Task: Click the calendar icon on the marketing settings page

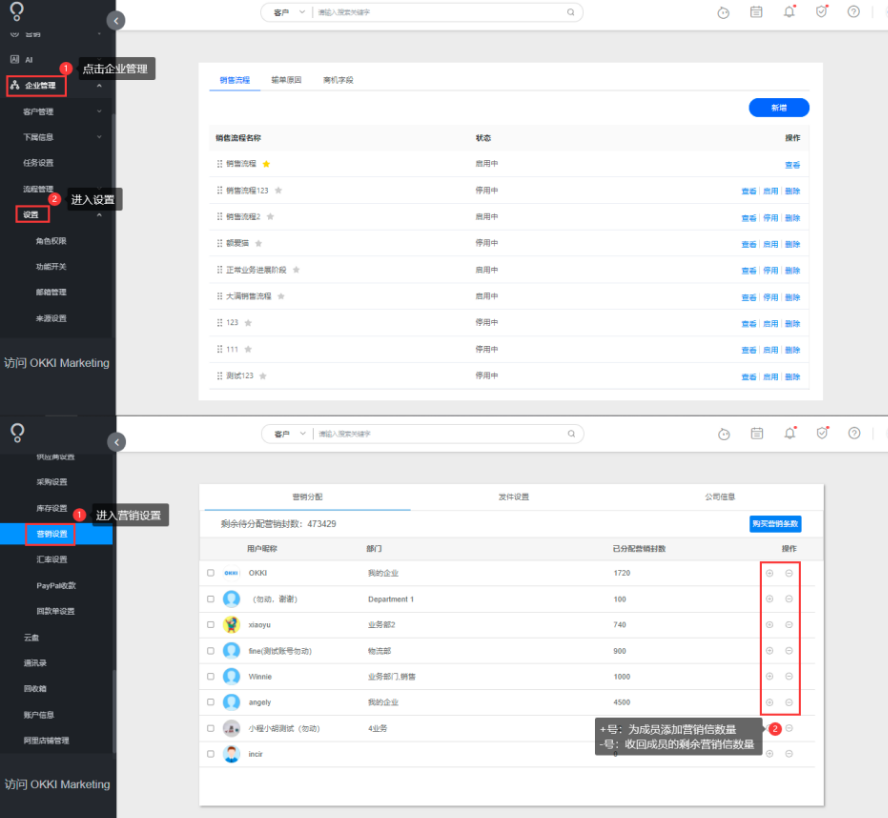Action: click(757, 433)
